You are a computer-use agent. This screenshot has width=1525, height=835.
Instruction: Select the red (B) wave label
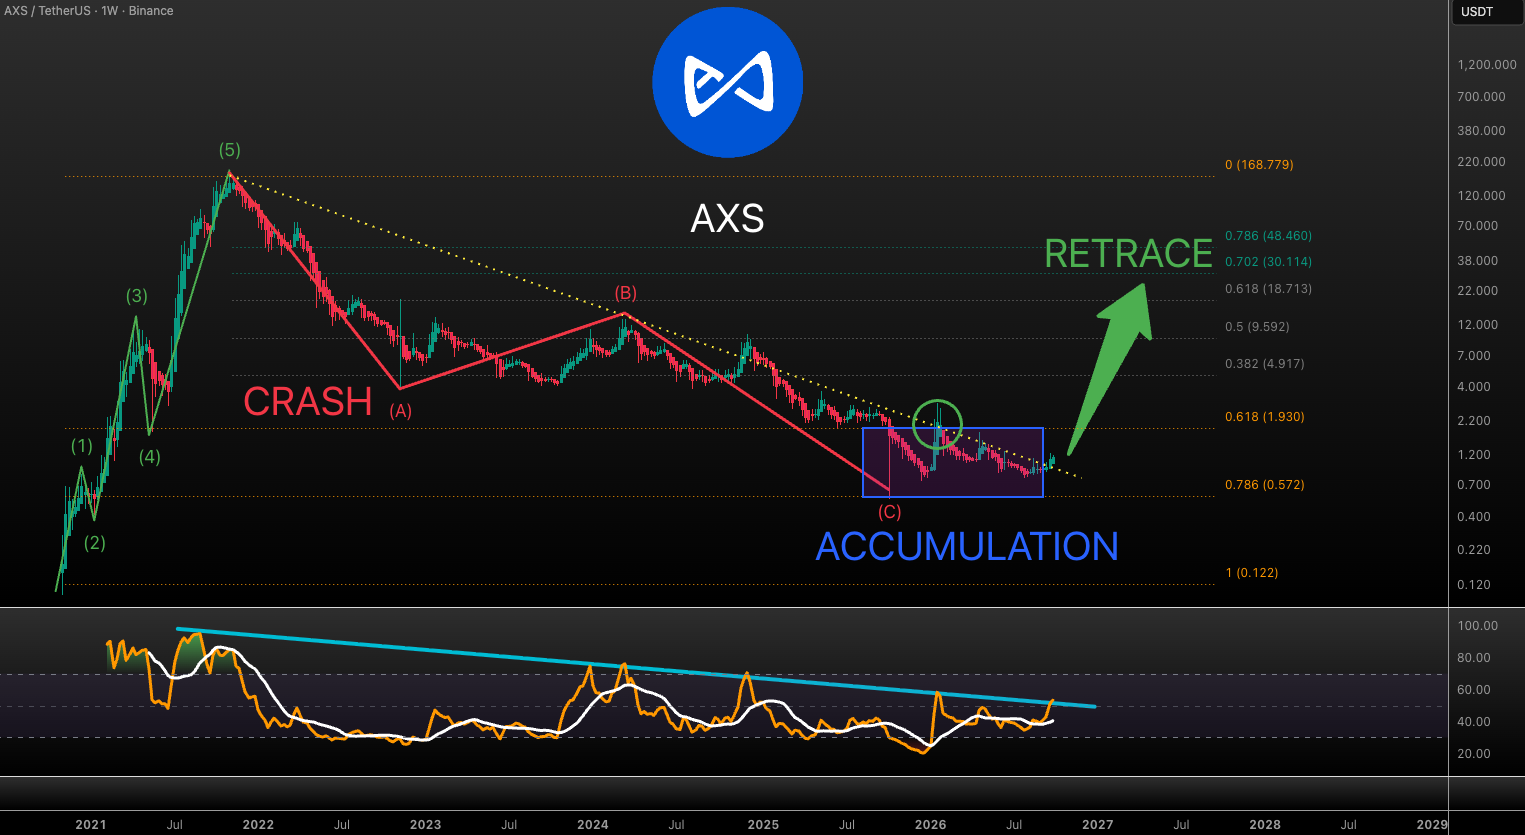(x=625, y=293)
